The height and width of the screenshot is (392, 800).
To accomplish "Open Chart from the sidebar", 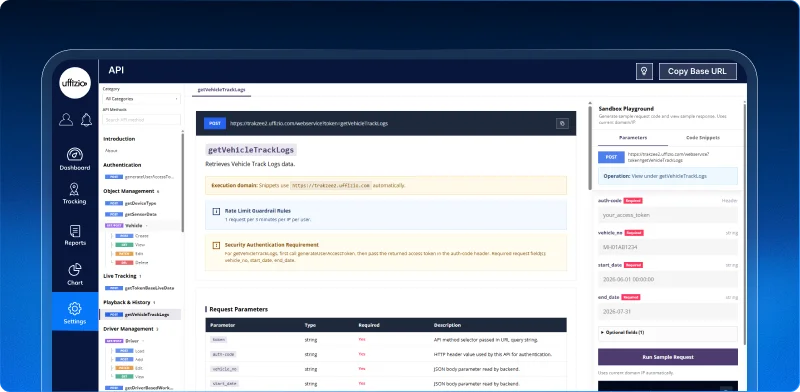I will click(x=74, y=274).
